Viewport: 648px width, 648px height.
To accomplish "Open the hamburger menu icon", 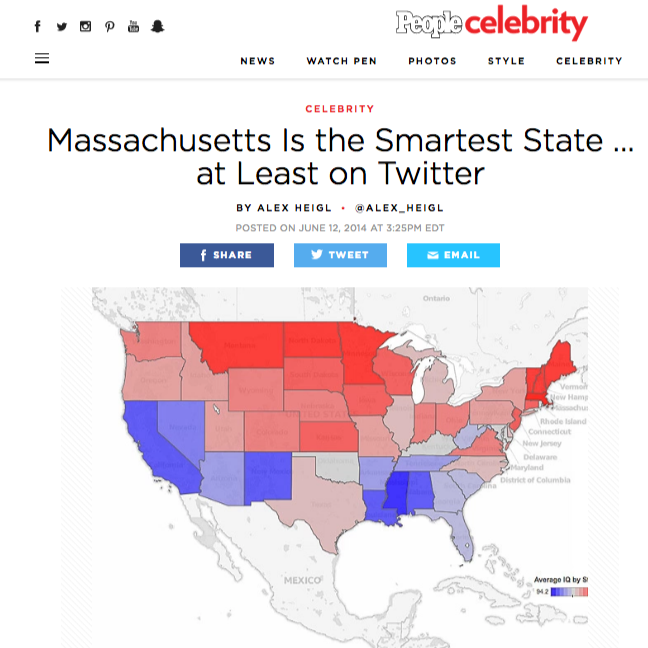I will tap(42, 59).
